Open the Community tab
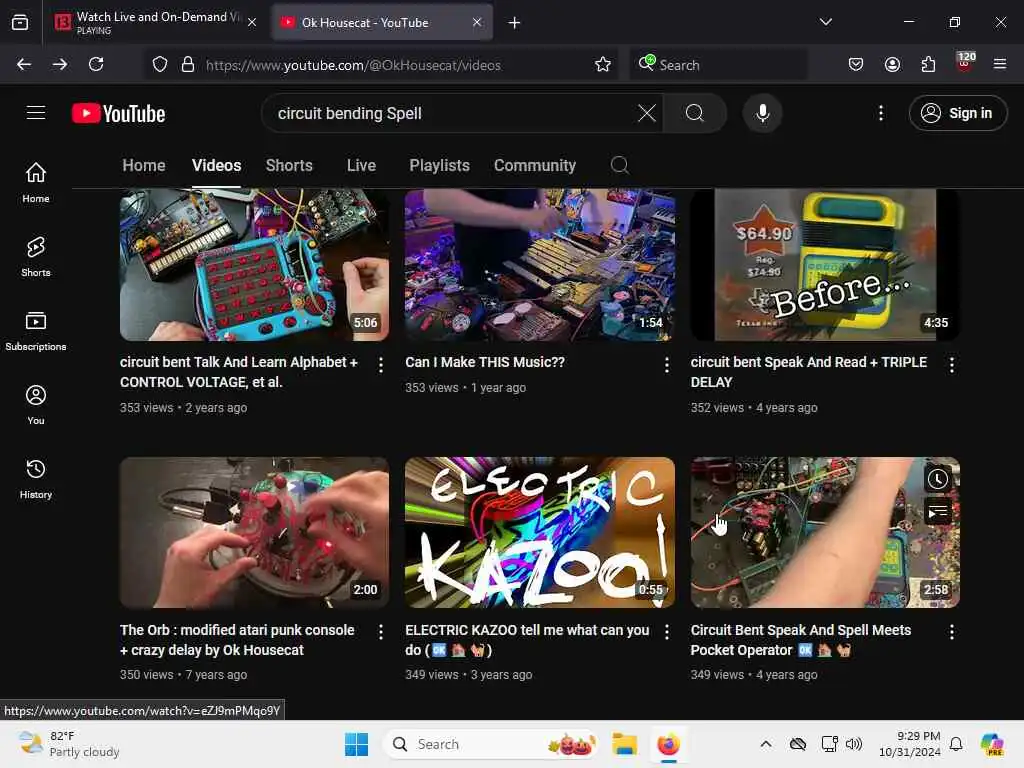This screenshot has height=768, width=1024. [535, 165]
